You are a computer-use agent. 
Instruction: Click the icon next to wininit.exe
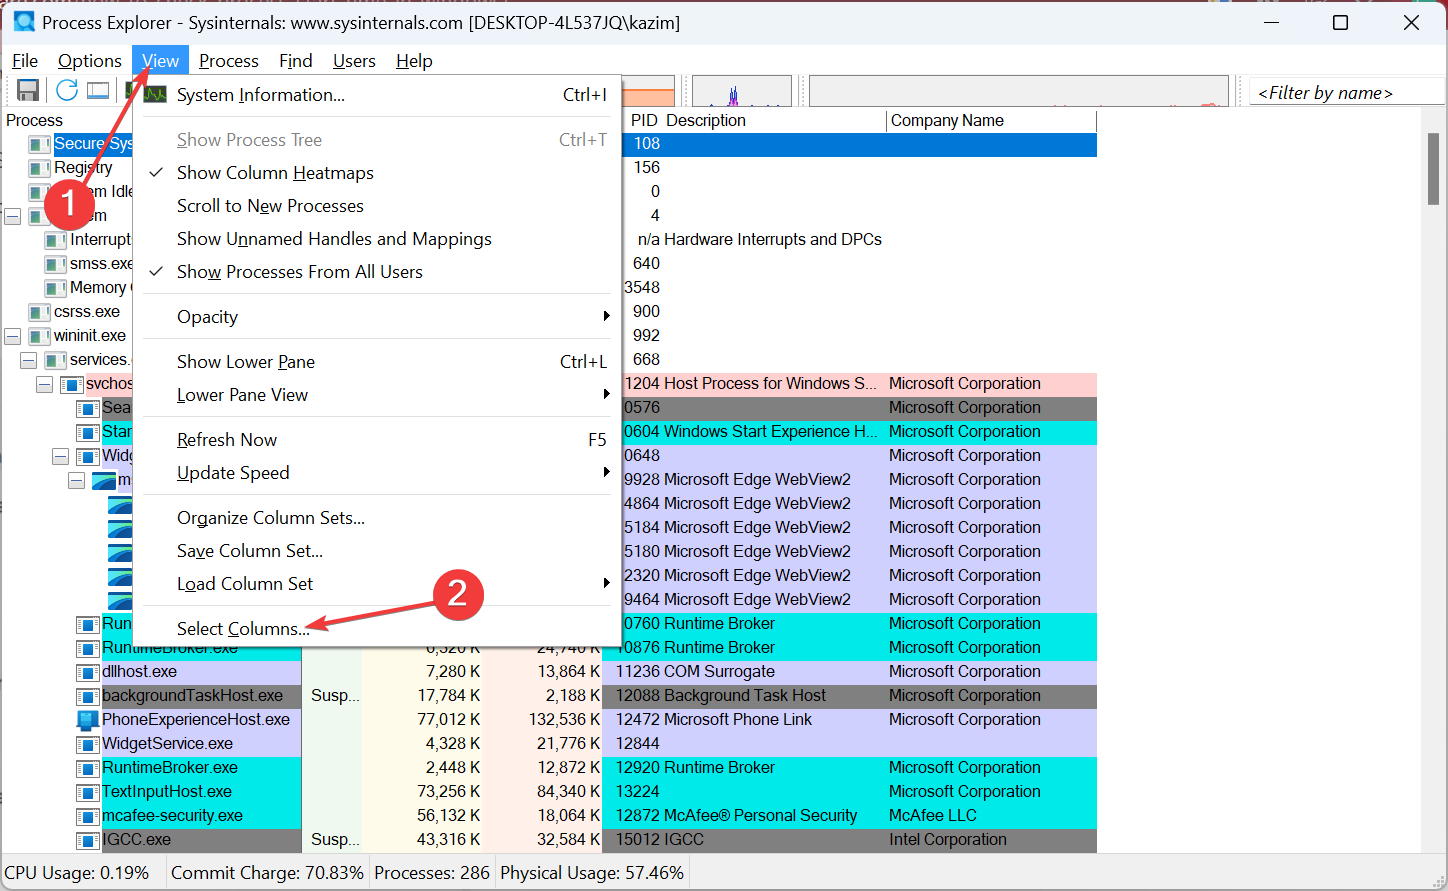(40, 336)
